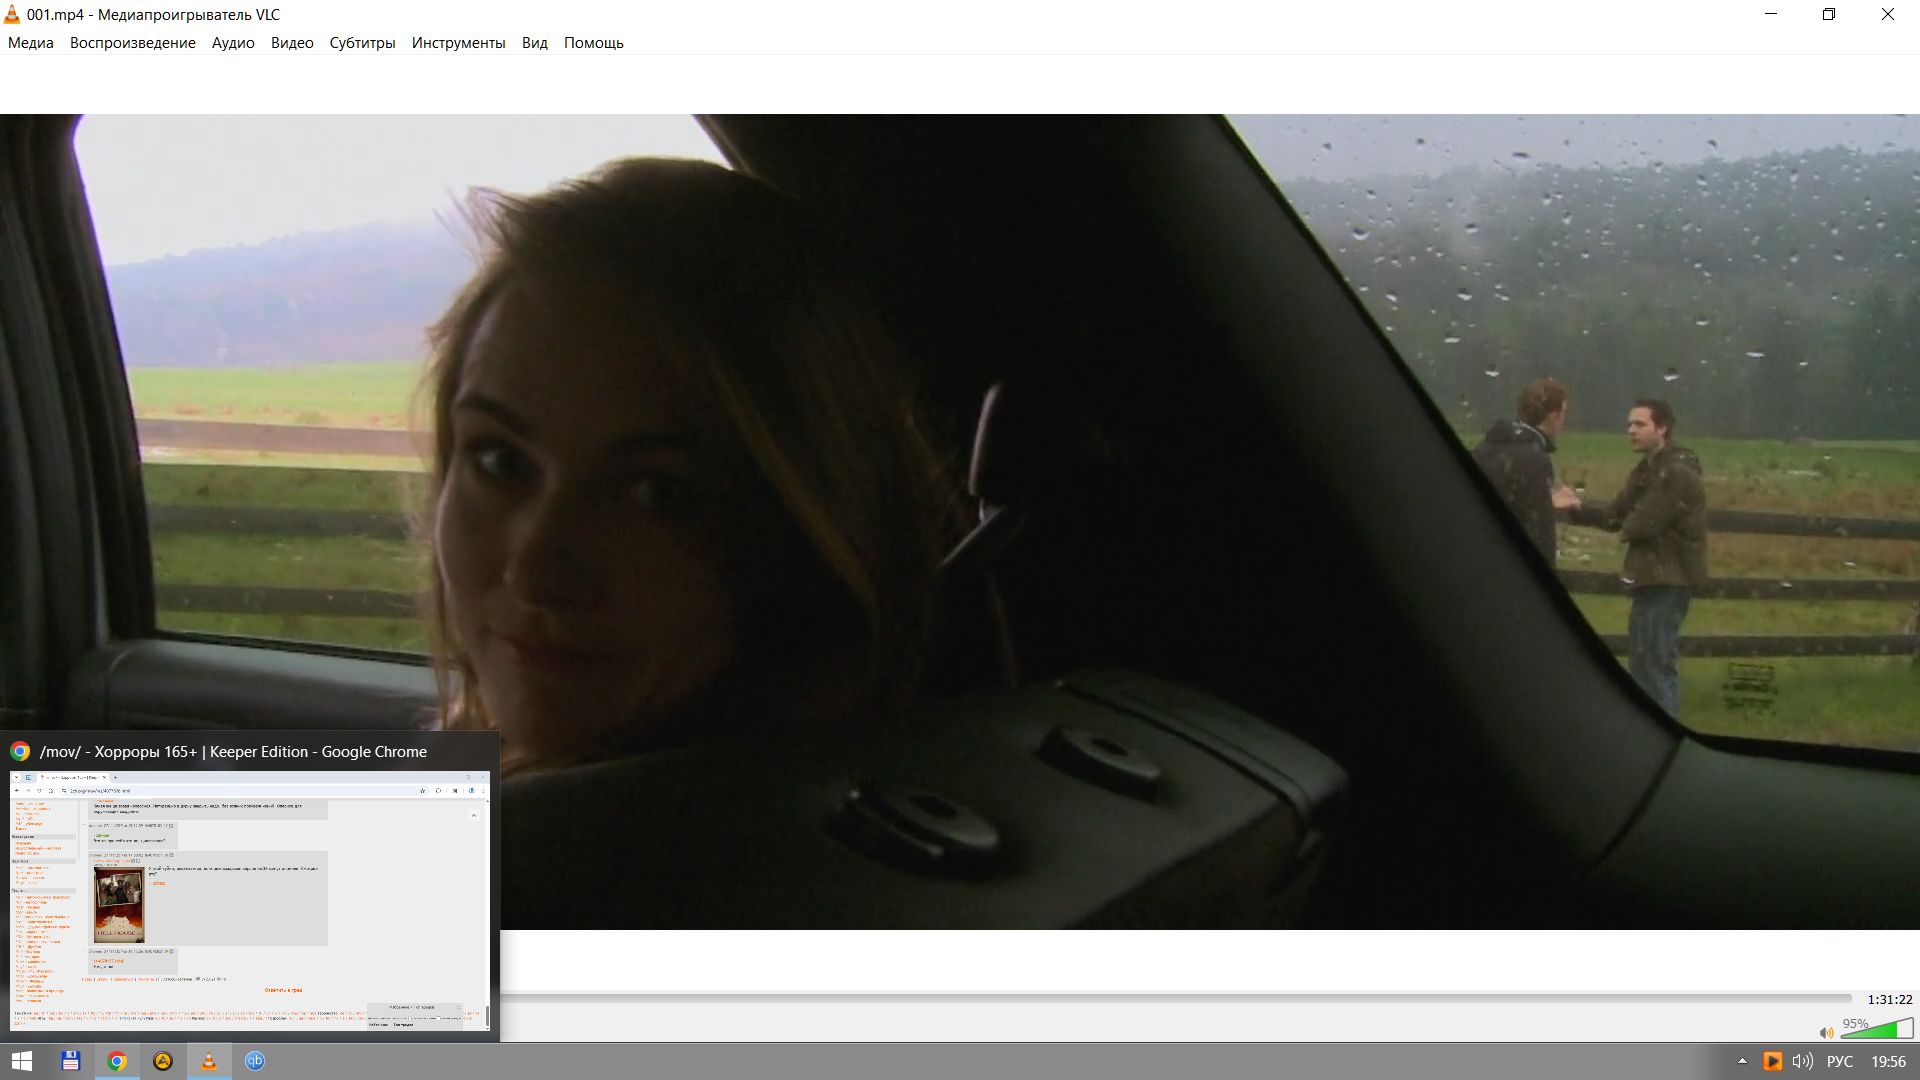
Task: Open the Помощь menu
Action: coord(593,43)
